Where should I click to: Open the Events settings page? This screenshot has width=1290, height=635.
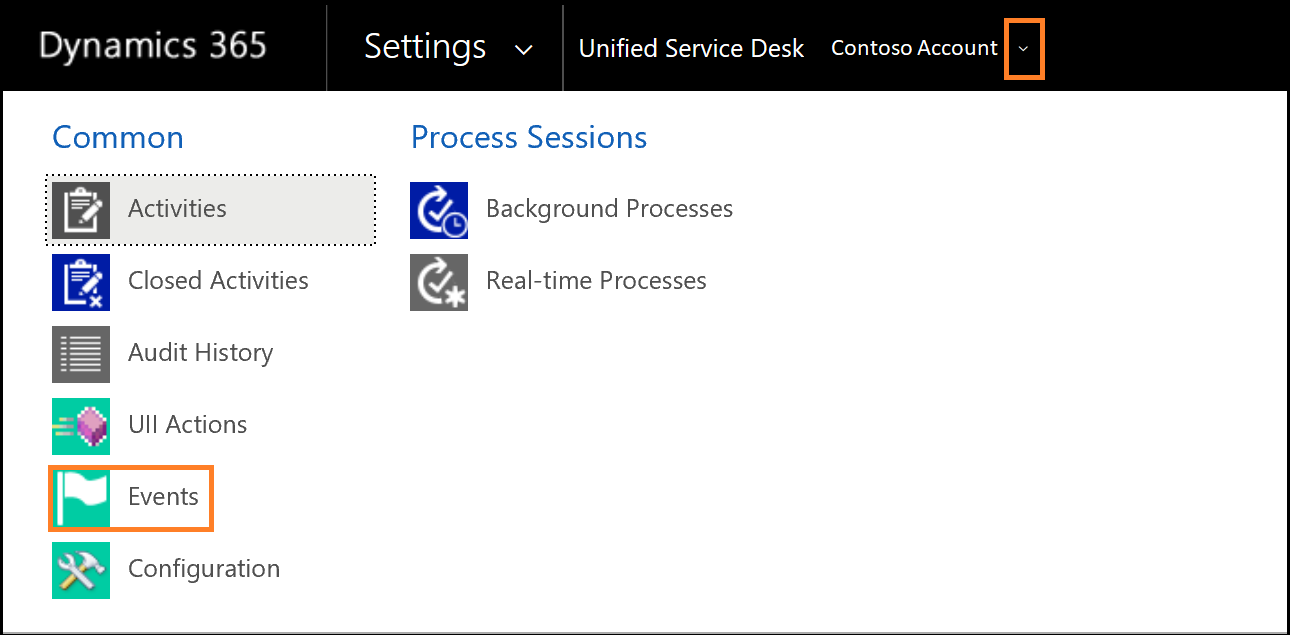tap(165, 497)
